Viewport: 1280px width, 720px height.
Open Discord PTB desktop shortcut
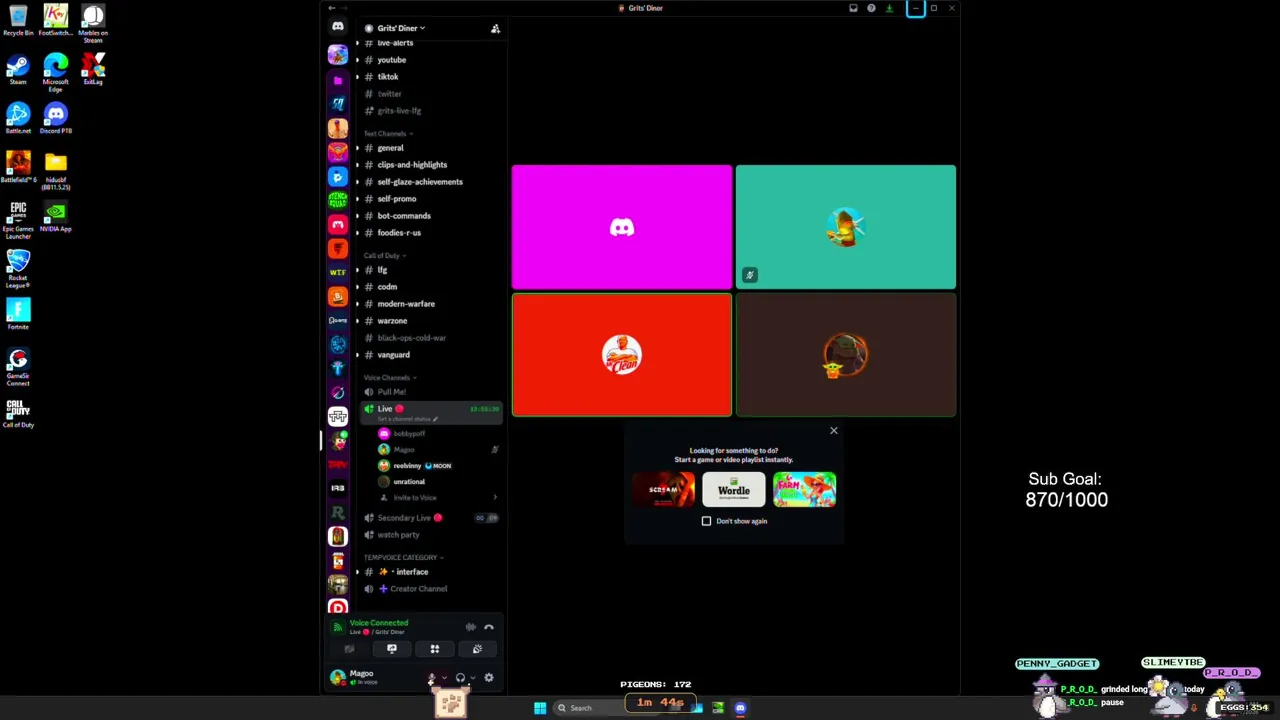point(56,118)
